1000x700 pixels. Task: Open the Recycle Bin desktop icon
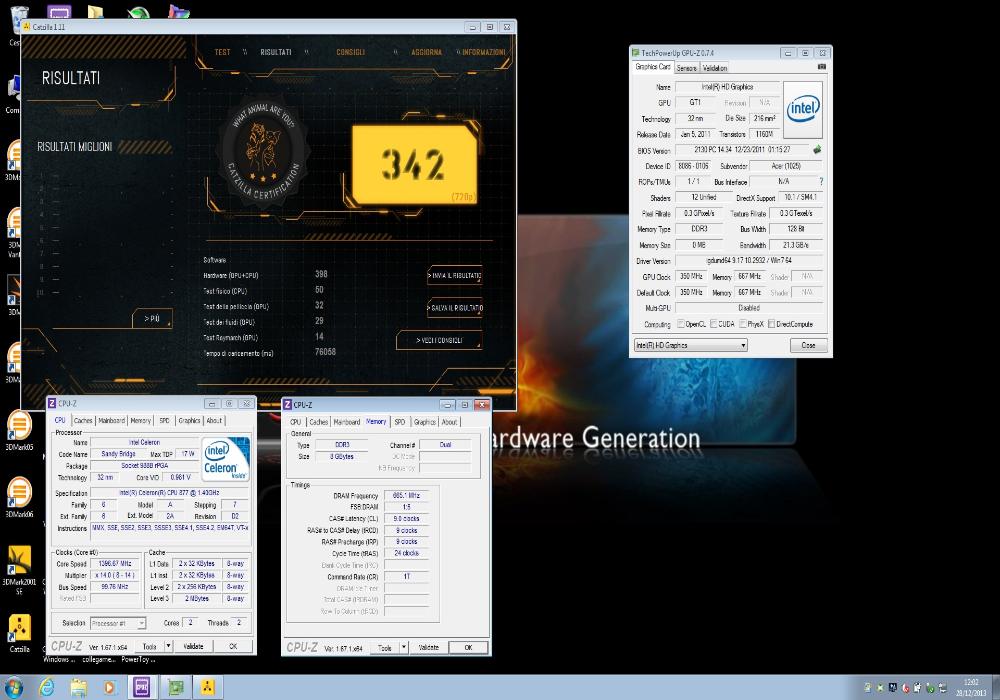pos(19,19)
